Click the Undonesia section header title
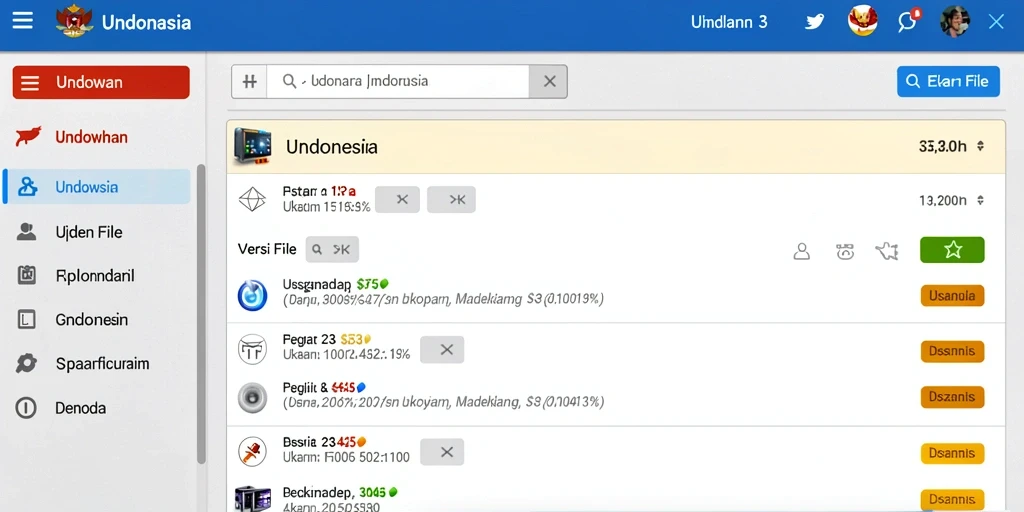This screenshot has width=1024, height=512. pyautogui.click(x=332, y=146)
